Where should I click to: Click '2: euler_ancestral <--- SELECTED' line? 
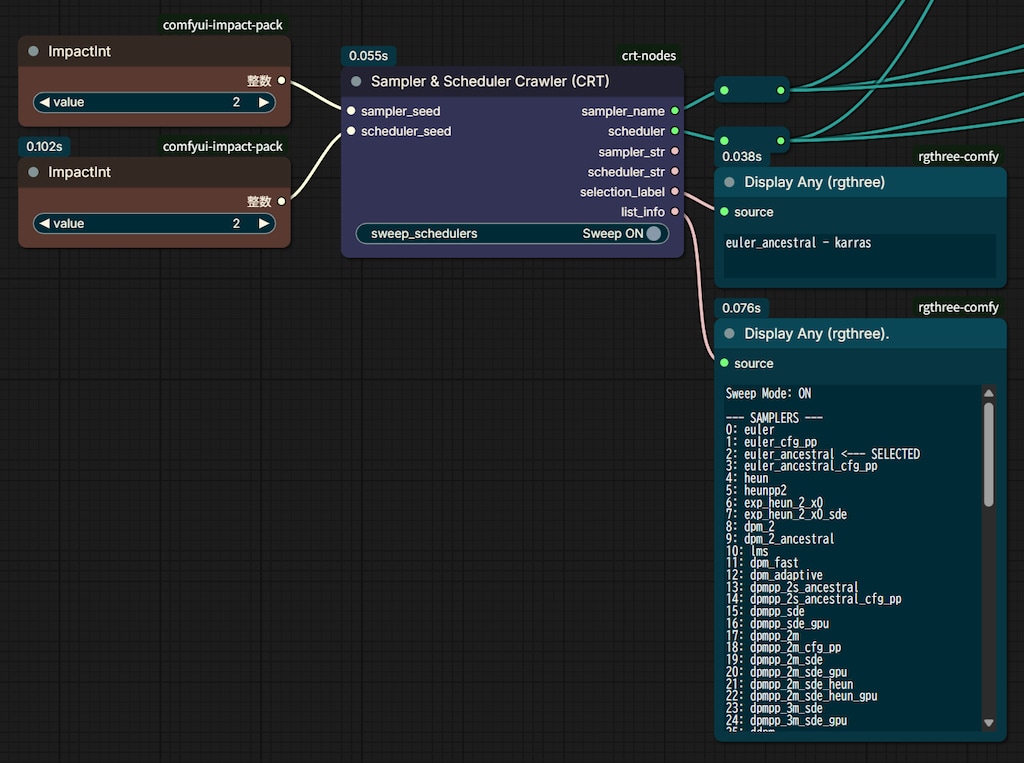click(823, 454)
